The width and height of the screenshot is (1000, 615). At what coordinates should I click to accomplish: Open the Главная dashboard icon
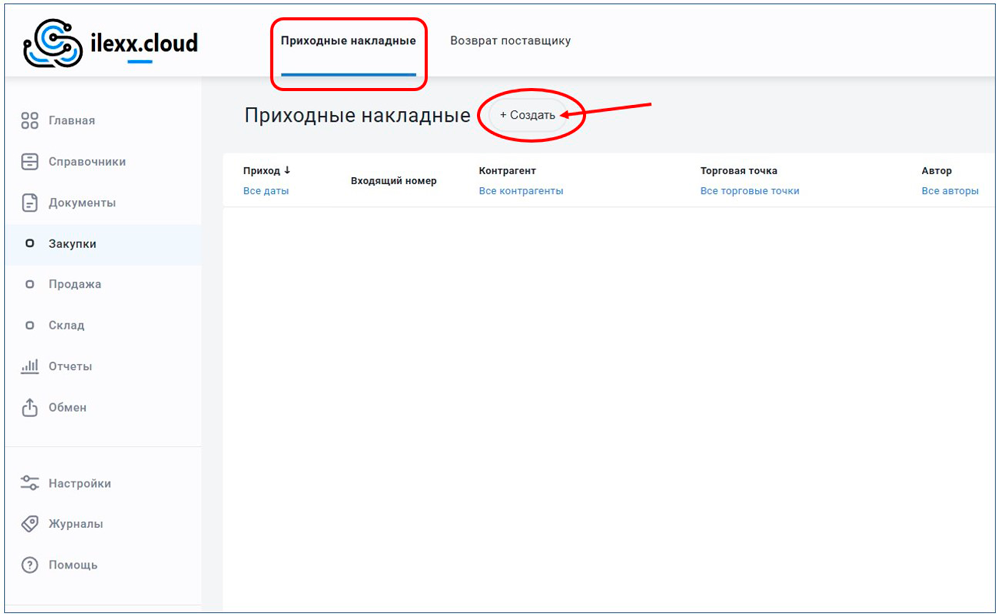(x=30, y=121)
